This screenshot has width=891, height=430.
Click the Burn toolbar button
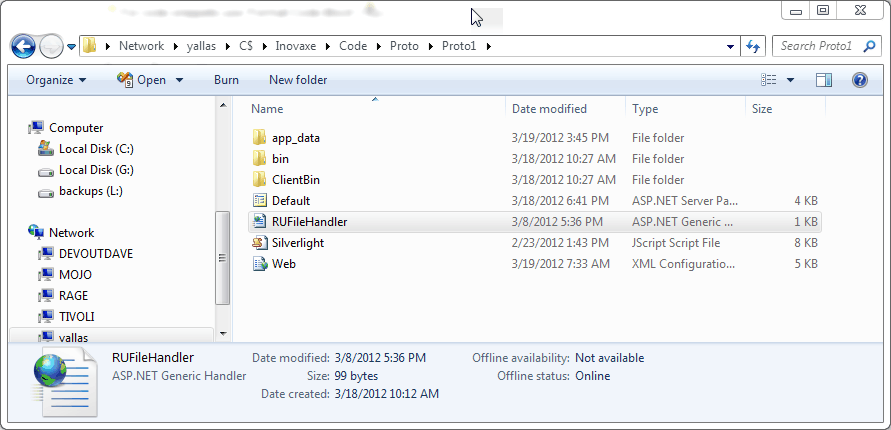point(226,80)
